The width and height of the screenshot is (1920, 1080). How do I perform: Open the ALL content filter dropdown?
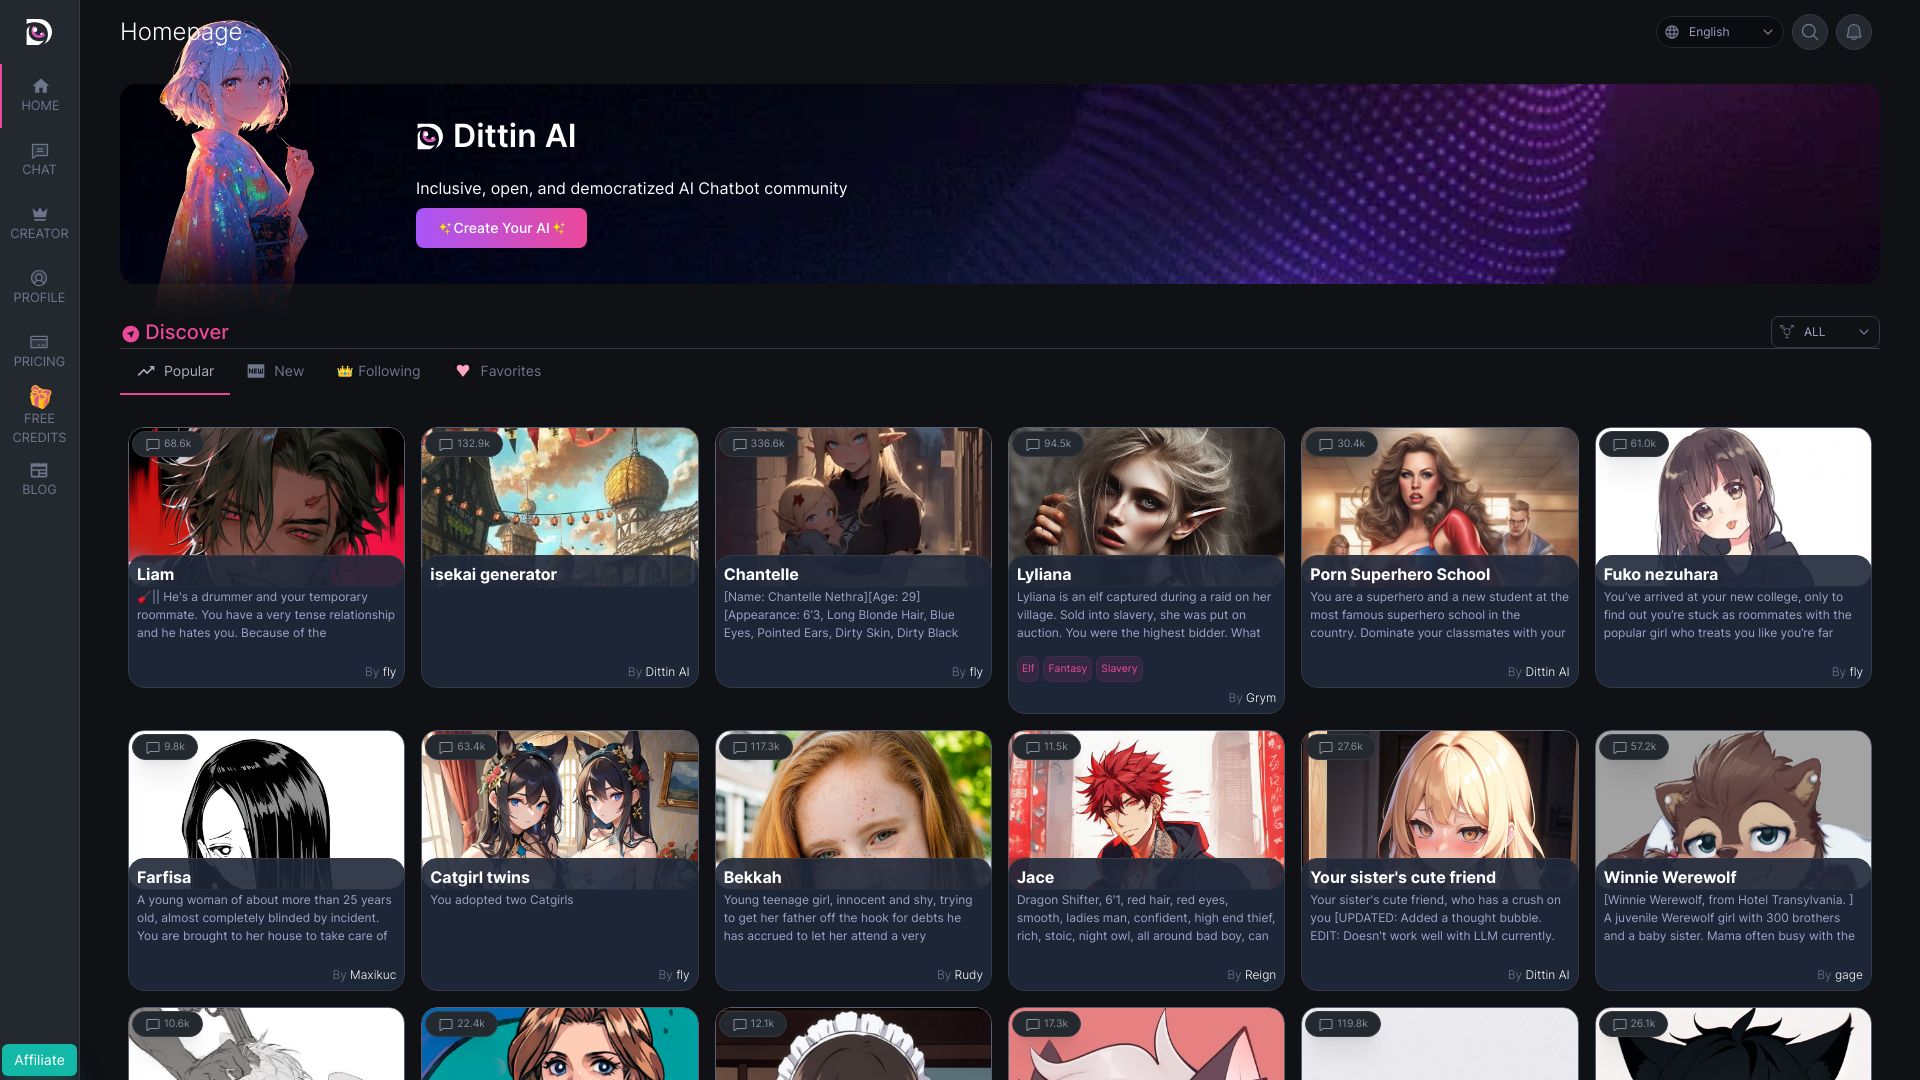pos(1824,332)
